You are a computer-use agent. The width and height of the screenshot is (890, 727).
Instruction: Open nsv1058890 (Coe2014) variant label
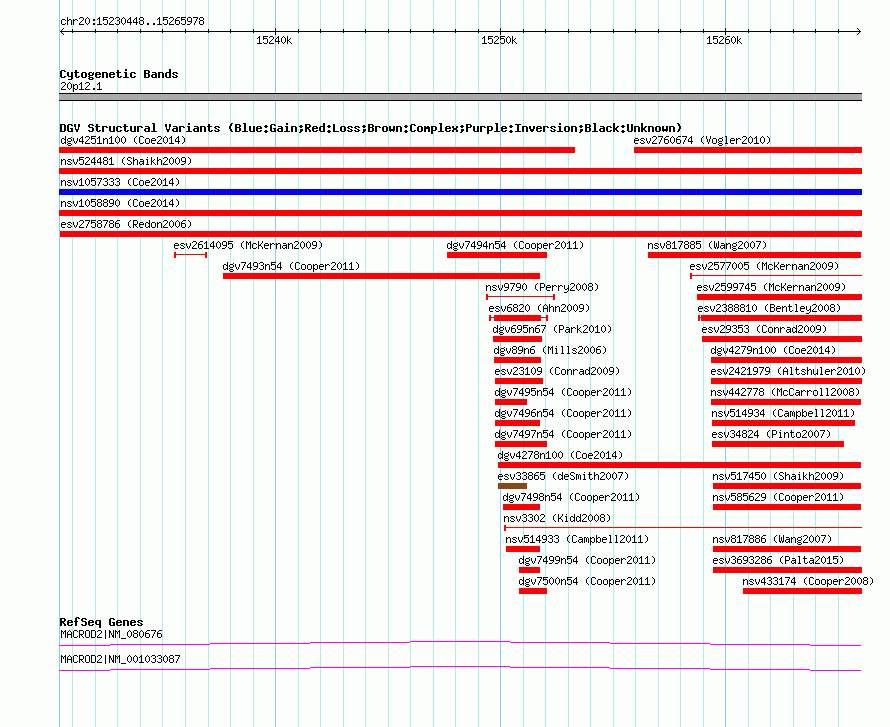pyautogui.click(x=120, y=203)
